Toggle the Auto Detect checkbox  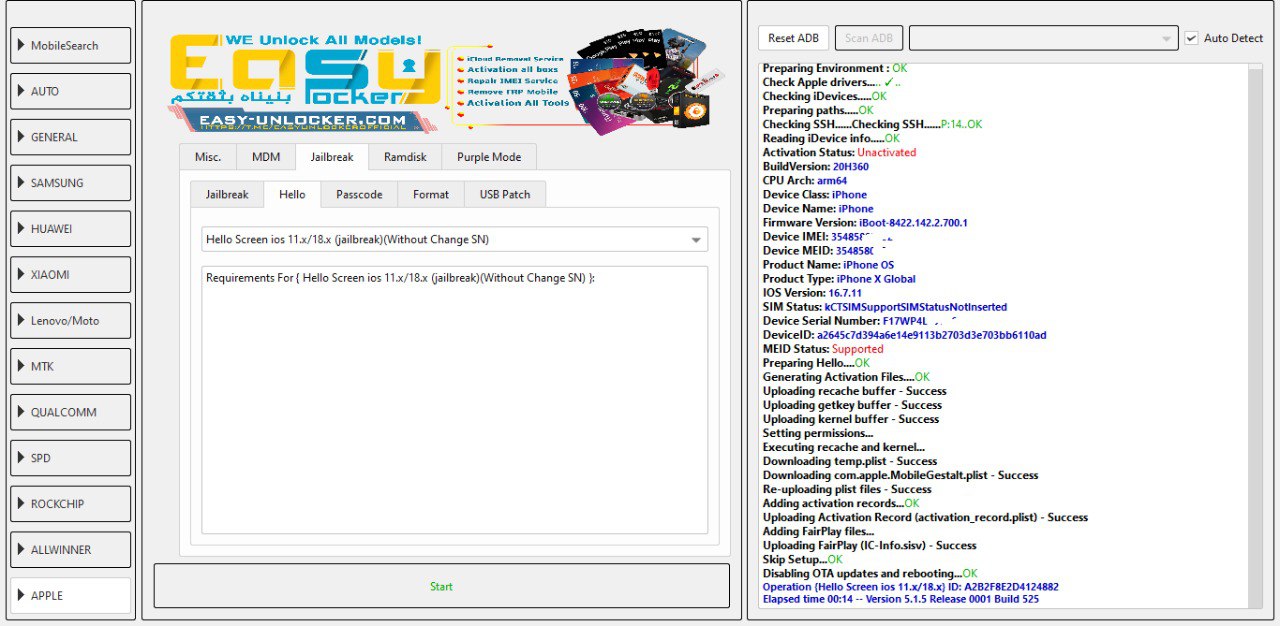[x=1224, y=38]
